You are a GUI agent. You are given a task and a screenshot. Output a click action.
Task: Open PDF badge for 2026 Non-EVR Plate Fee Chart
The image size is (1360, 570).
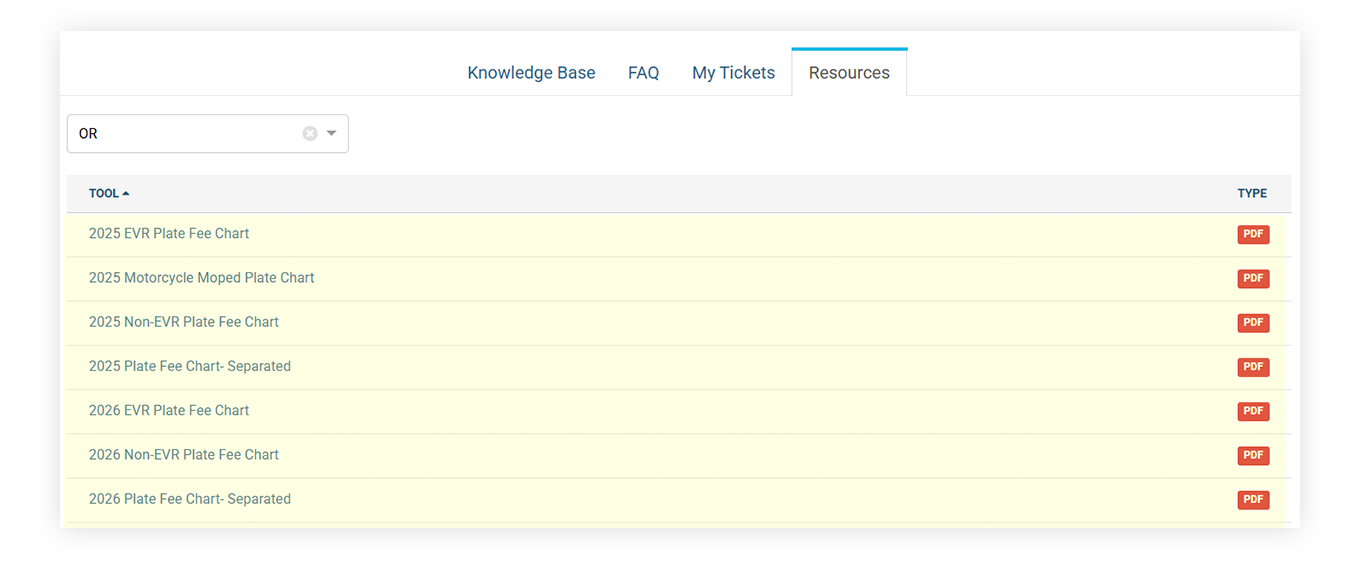click(1253, 455)
